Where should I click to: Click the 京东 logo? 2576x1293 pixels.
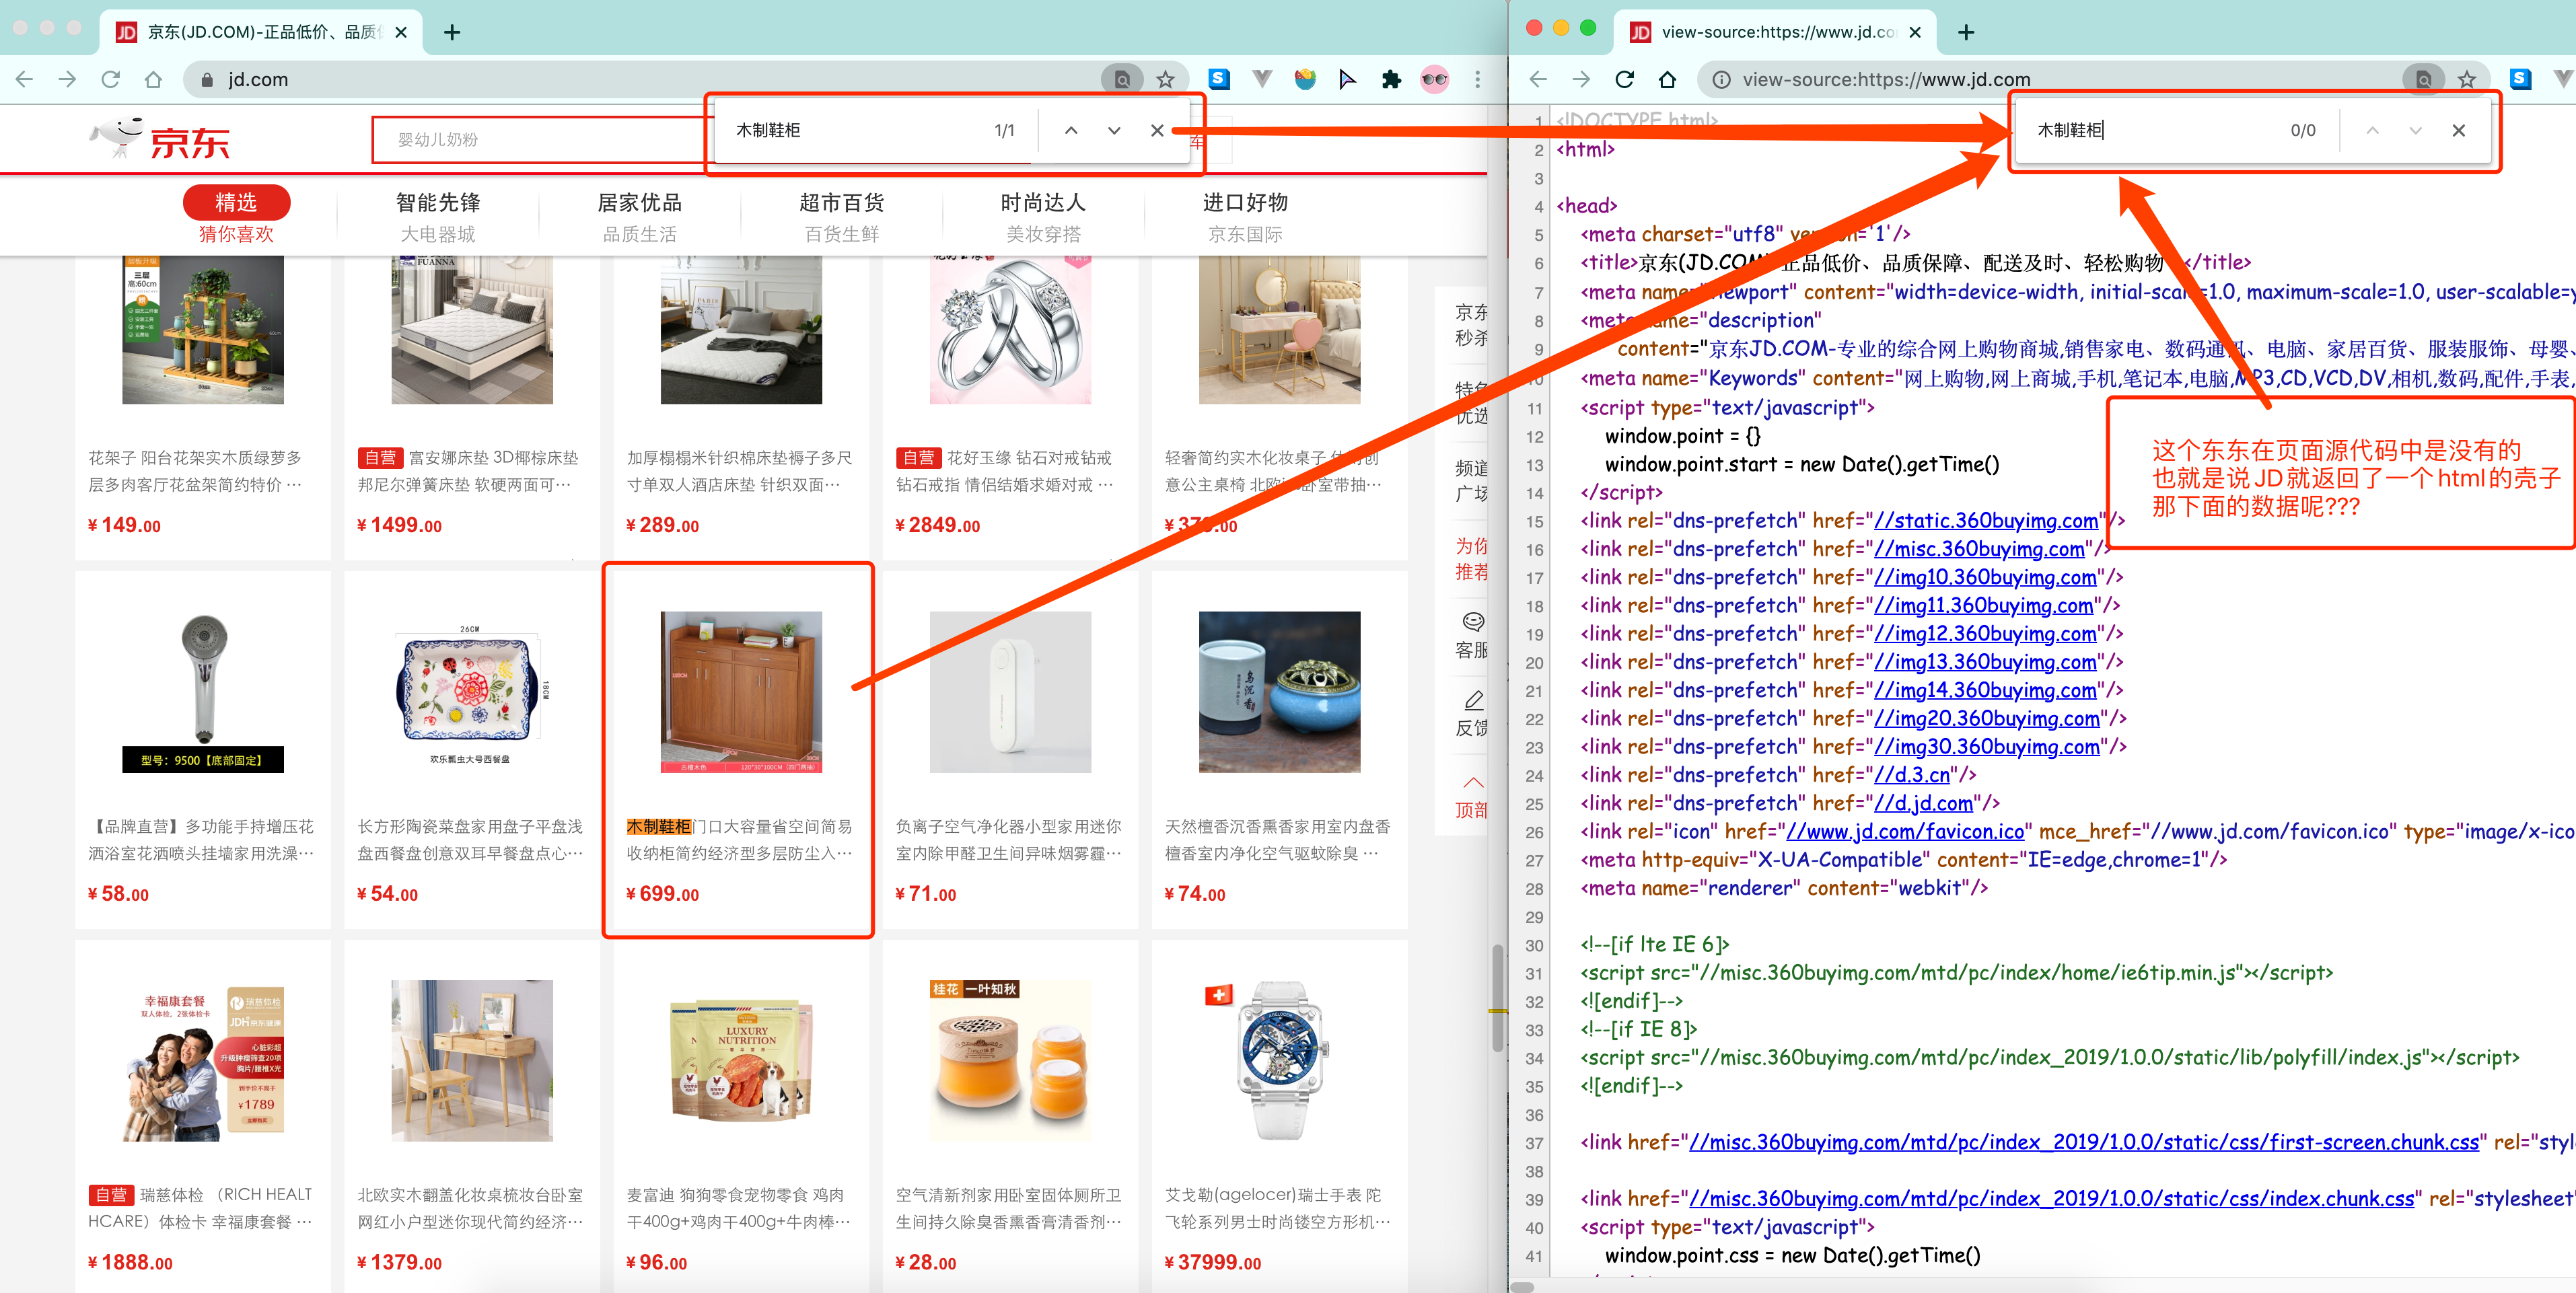(160, 139)
